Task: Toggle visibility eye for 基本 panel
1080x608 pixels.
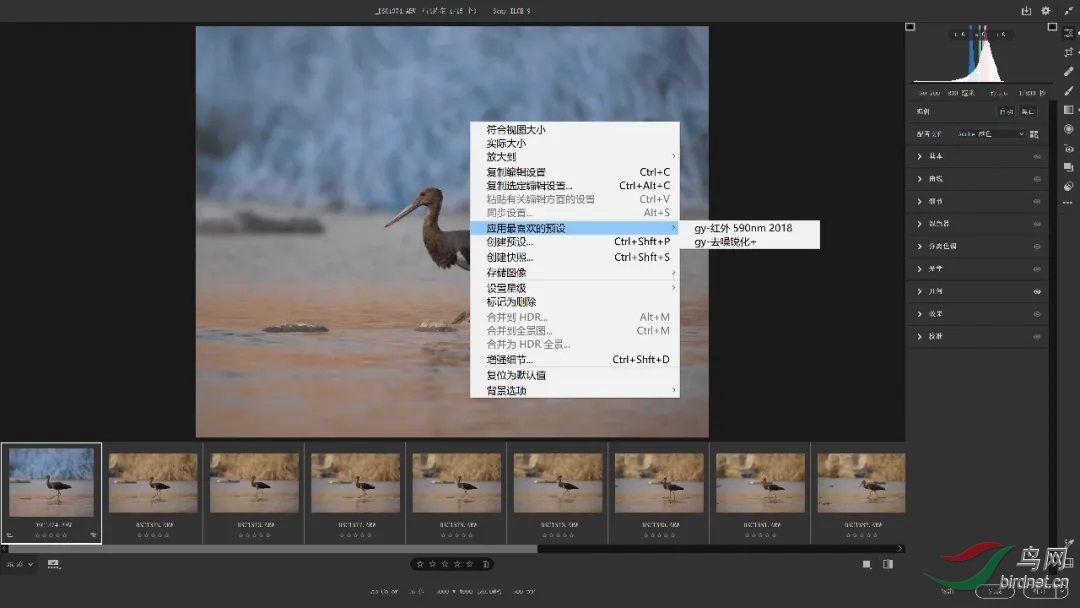Action: click(1037, 156)
